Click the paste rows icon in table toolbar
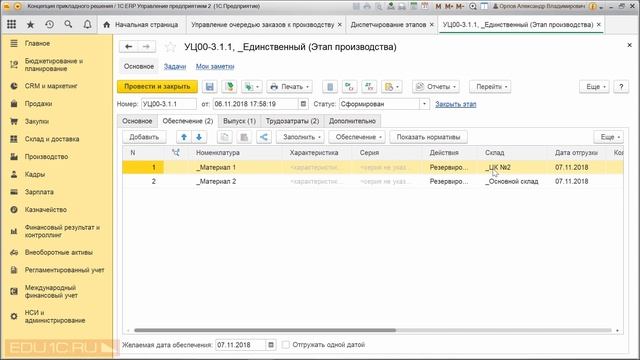 coord(244,137)
